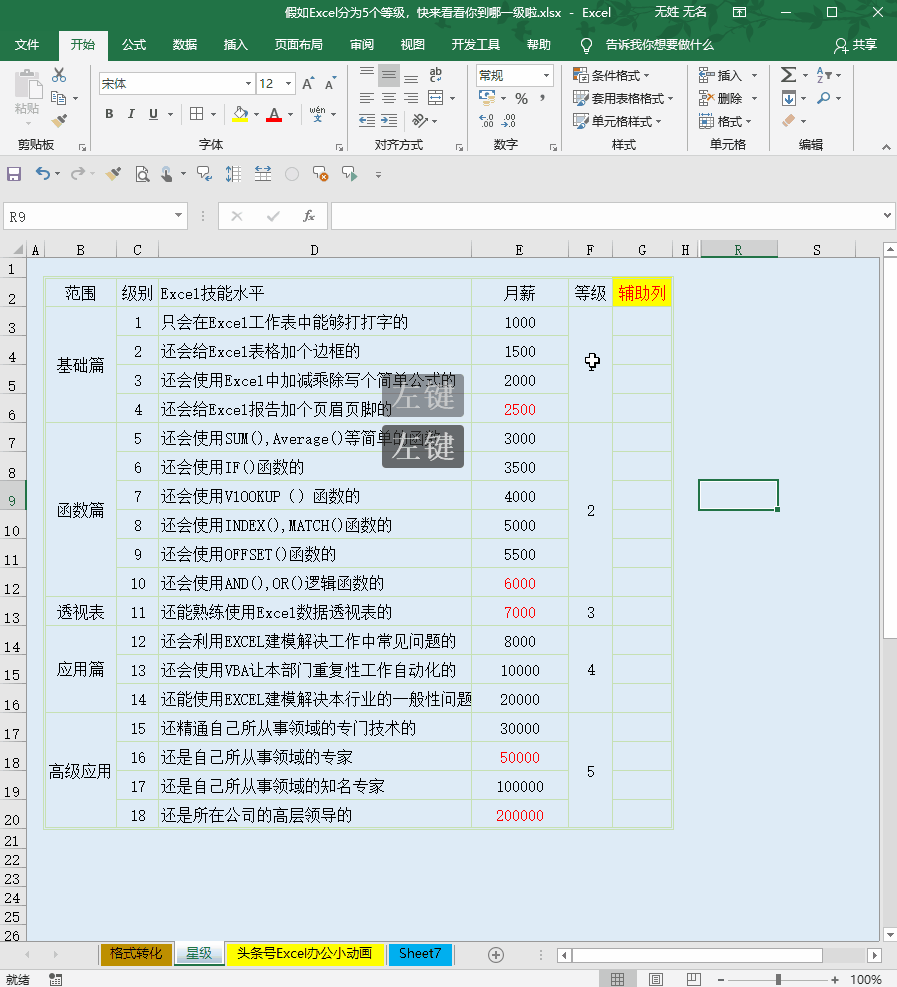Collapse the ribbon with the chevron
897x987 pixels.
886,147
